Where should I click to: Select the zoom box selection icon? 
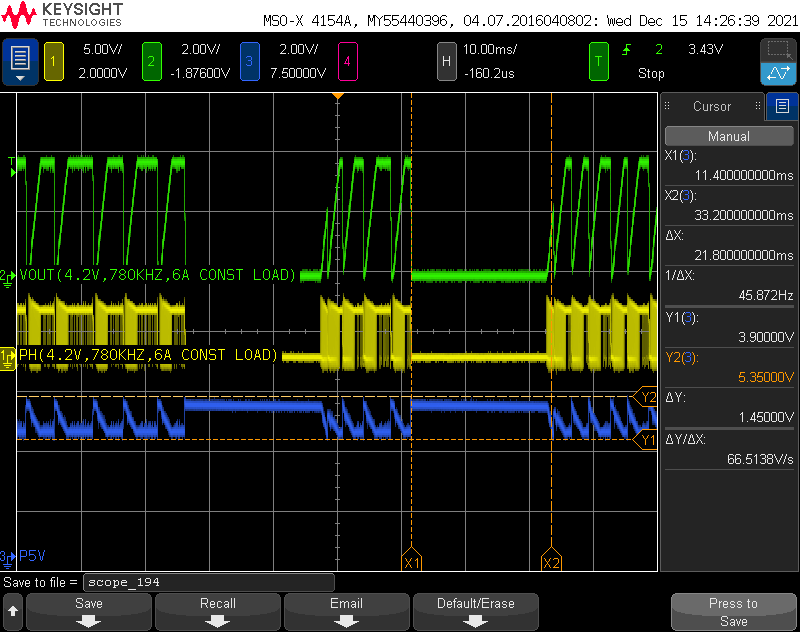click(x=778, y=50)
